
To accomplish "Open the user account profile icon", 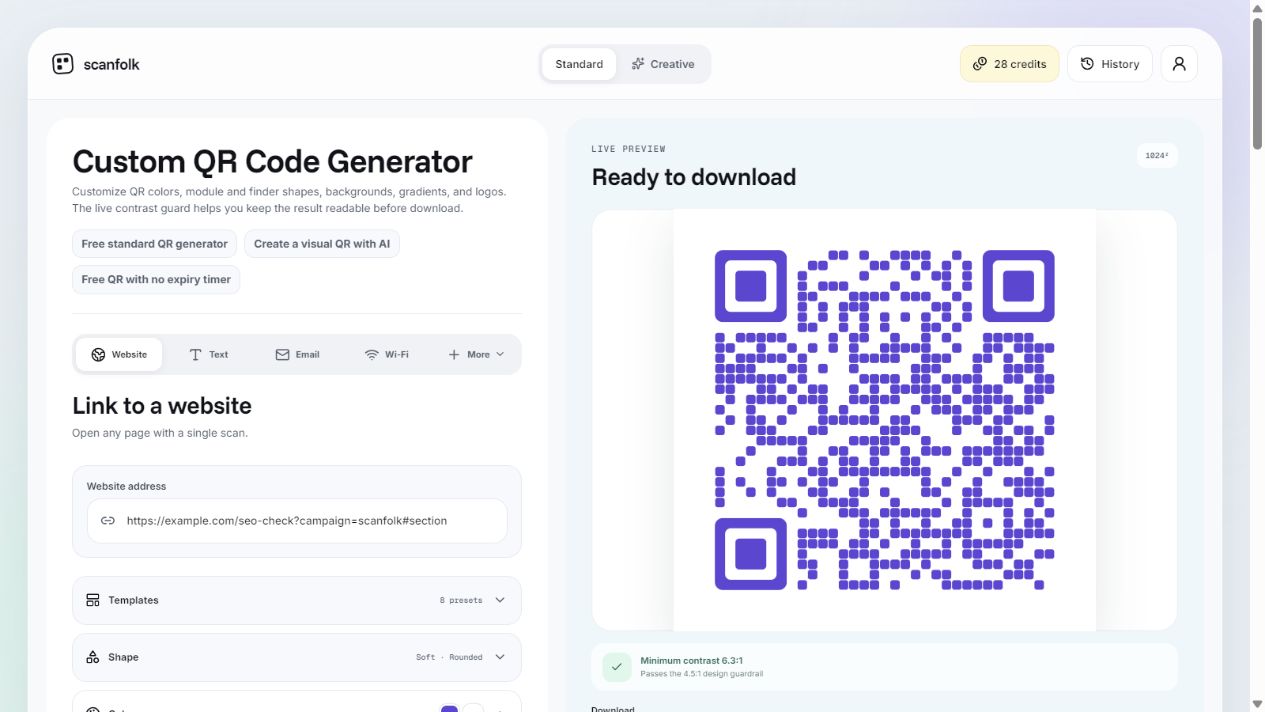I will [1179, 64].
